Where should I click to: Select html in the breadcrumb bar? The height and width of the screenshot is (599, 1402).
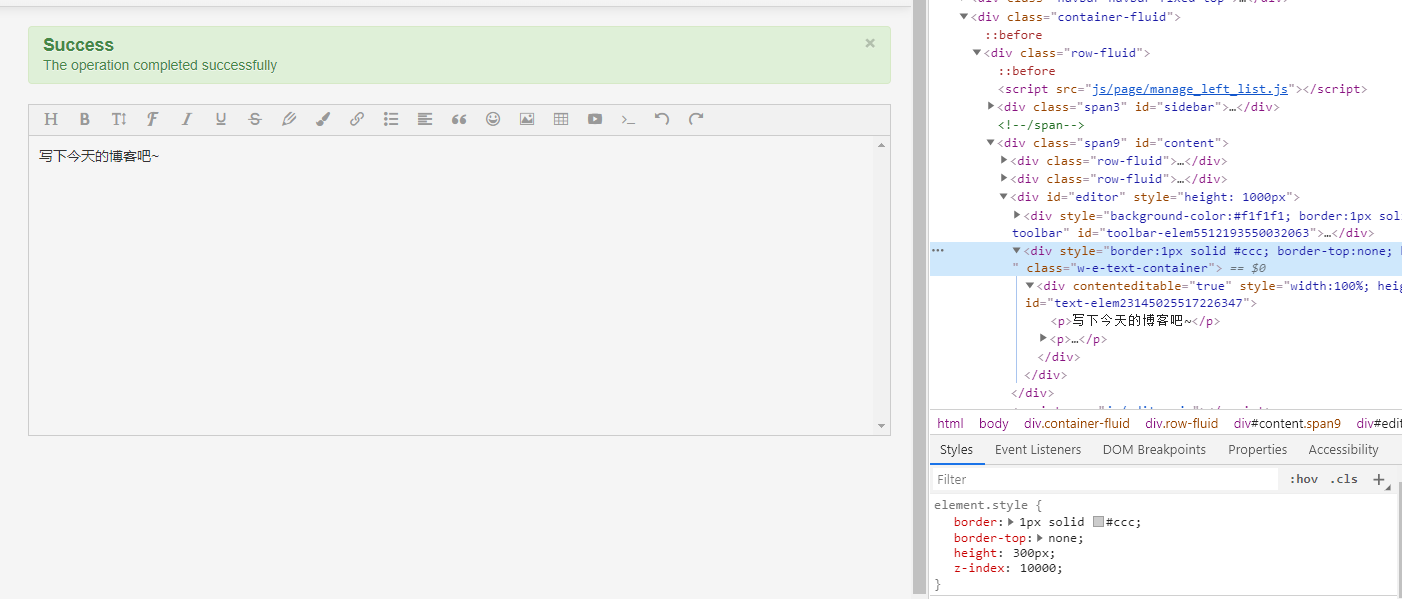pos(950,424)
